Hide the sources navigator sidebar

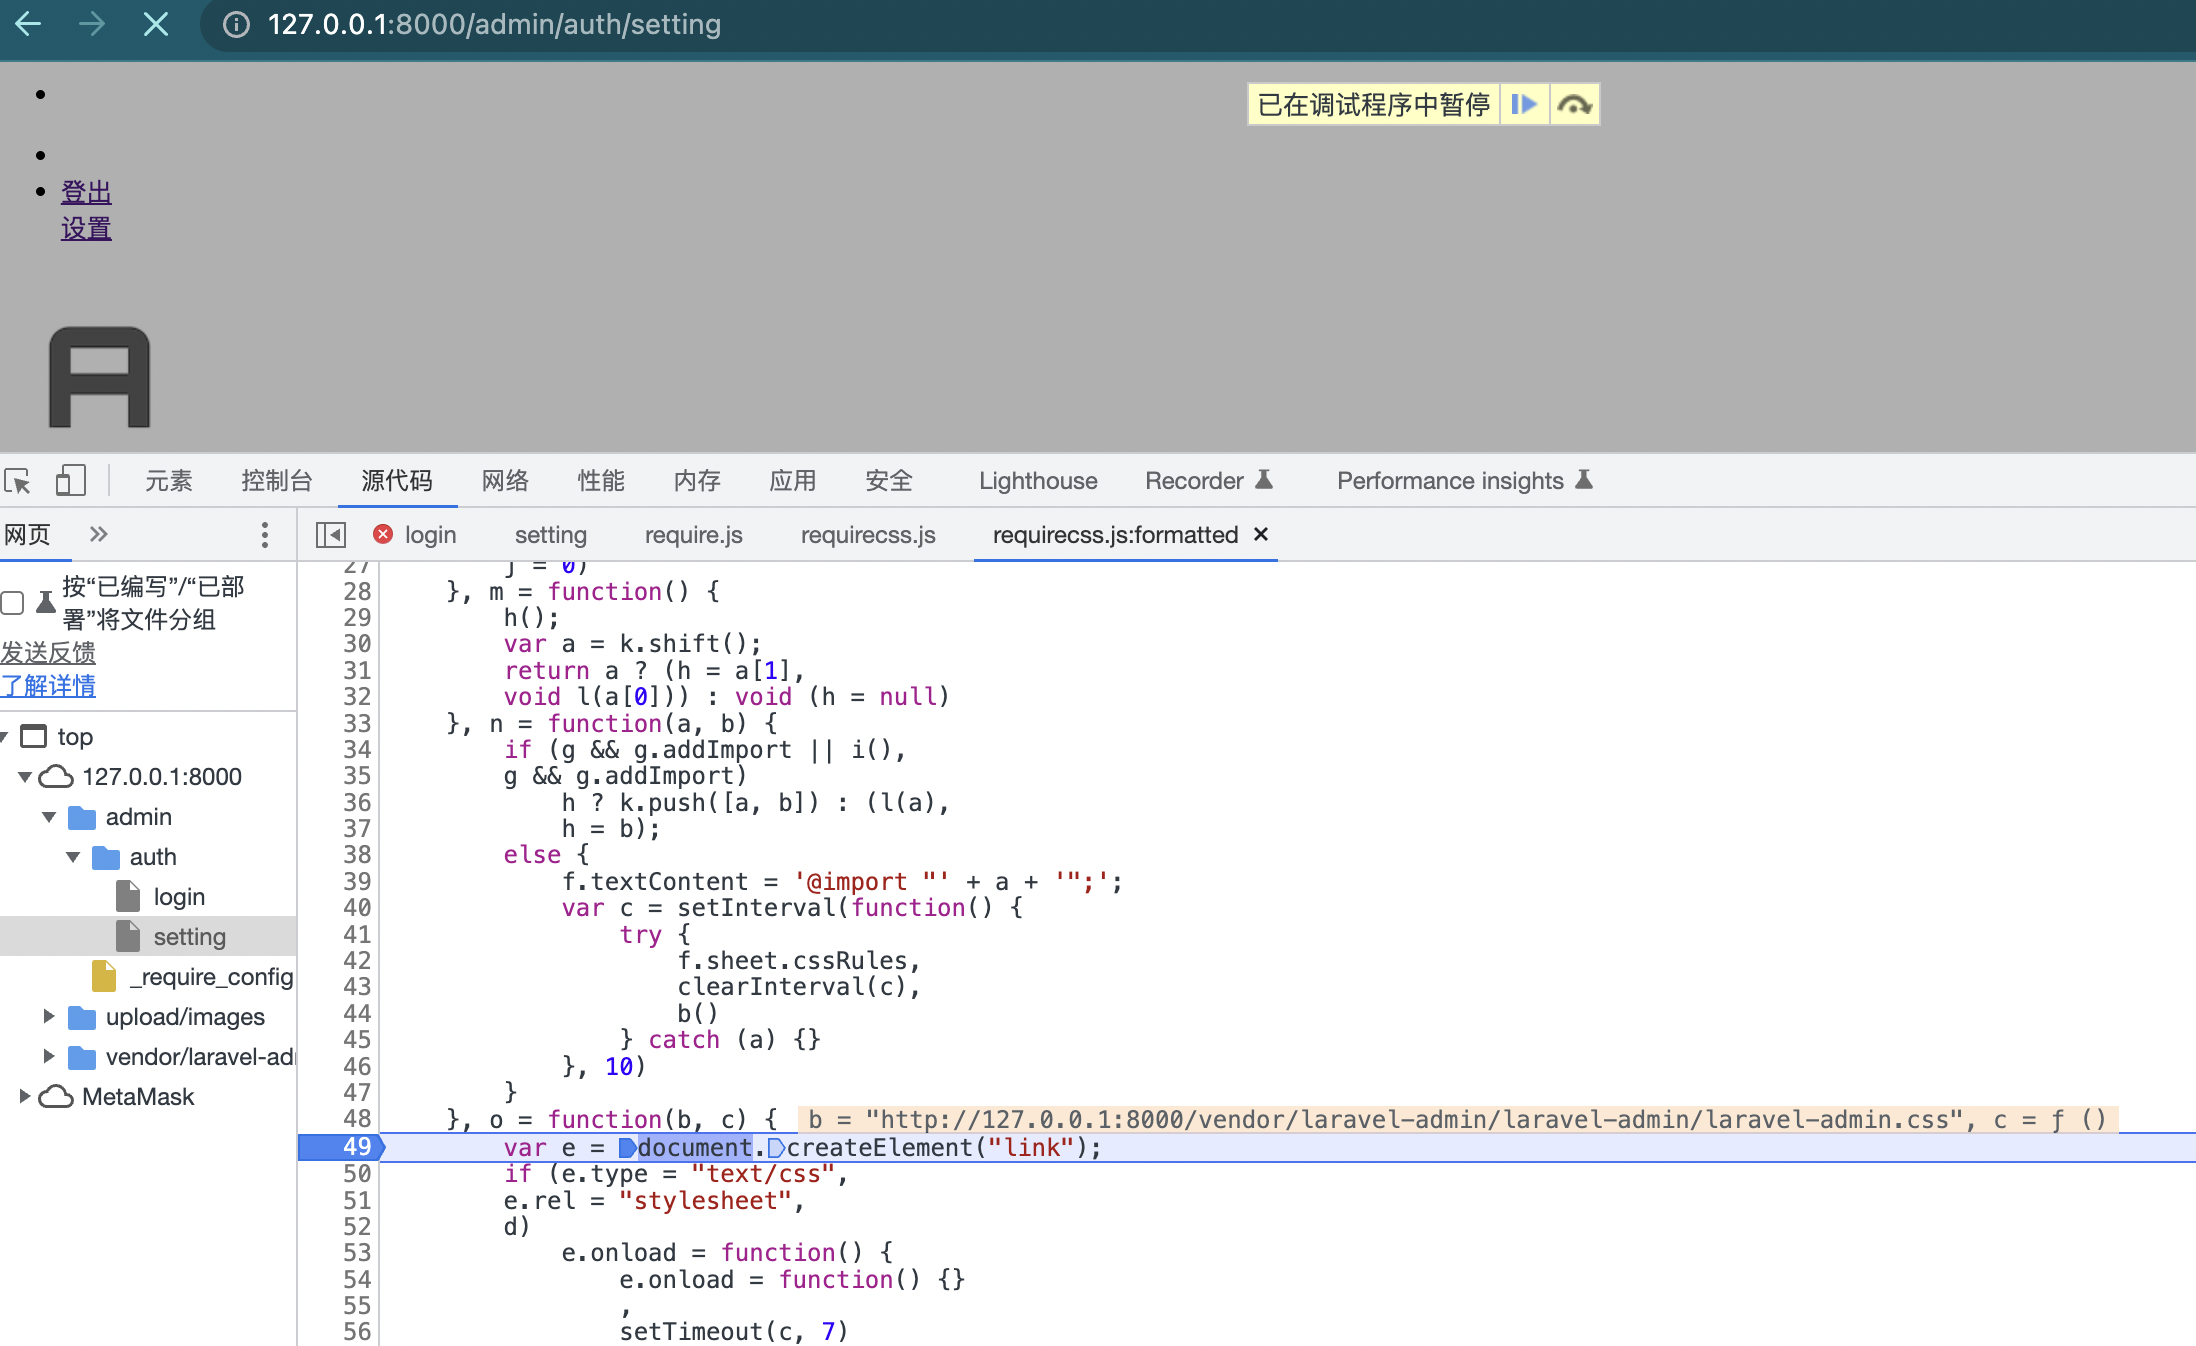(330, 535)
